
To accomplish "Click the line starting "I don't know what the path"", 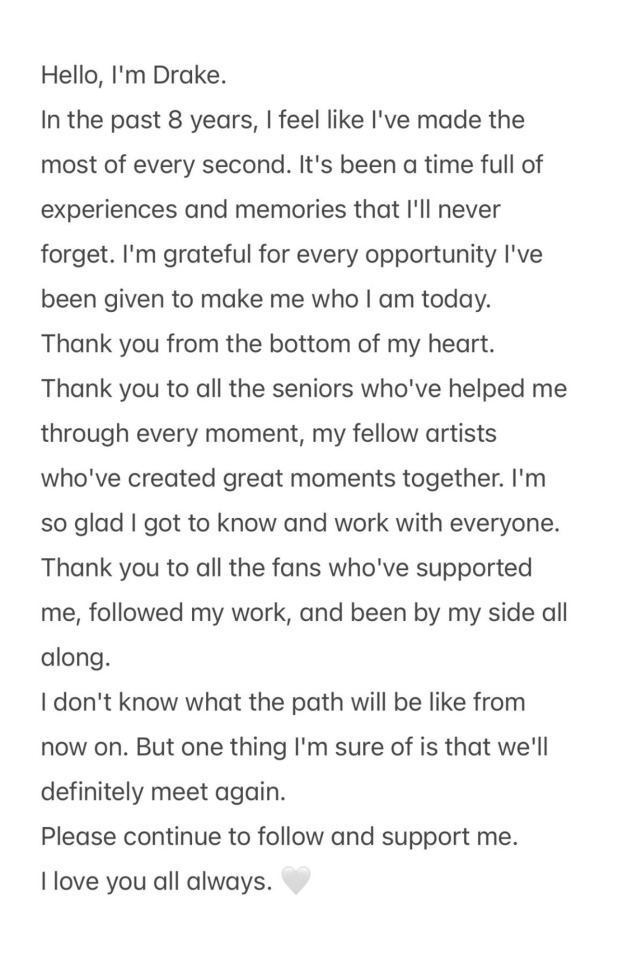I will click(283, 702).
